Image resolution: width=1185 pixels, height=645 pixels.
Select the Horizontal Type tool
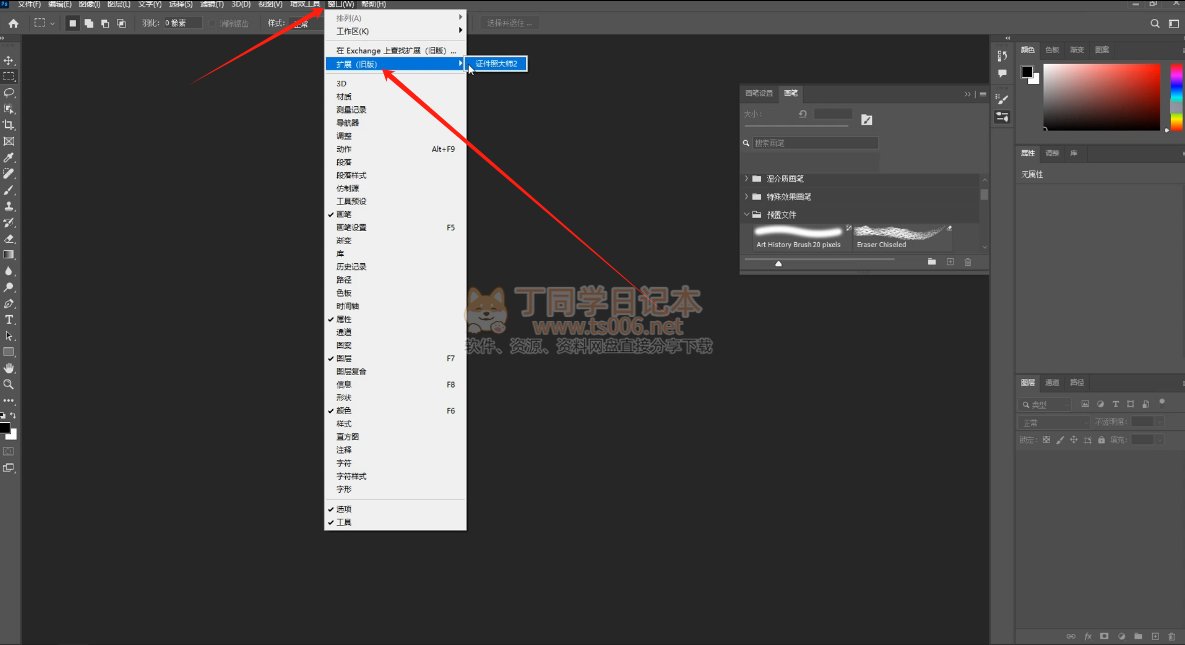point(9,320)
